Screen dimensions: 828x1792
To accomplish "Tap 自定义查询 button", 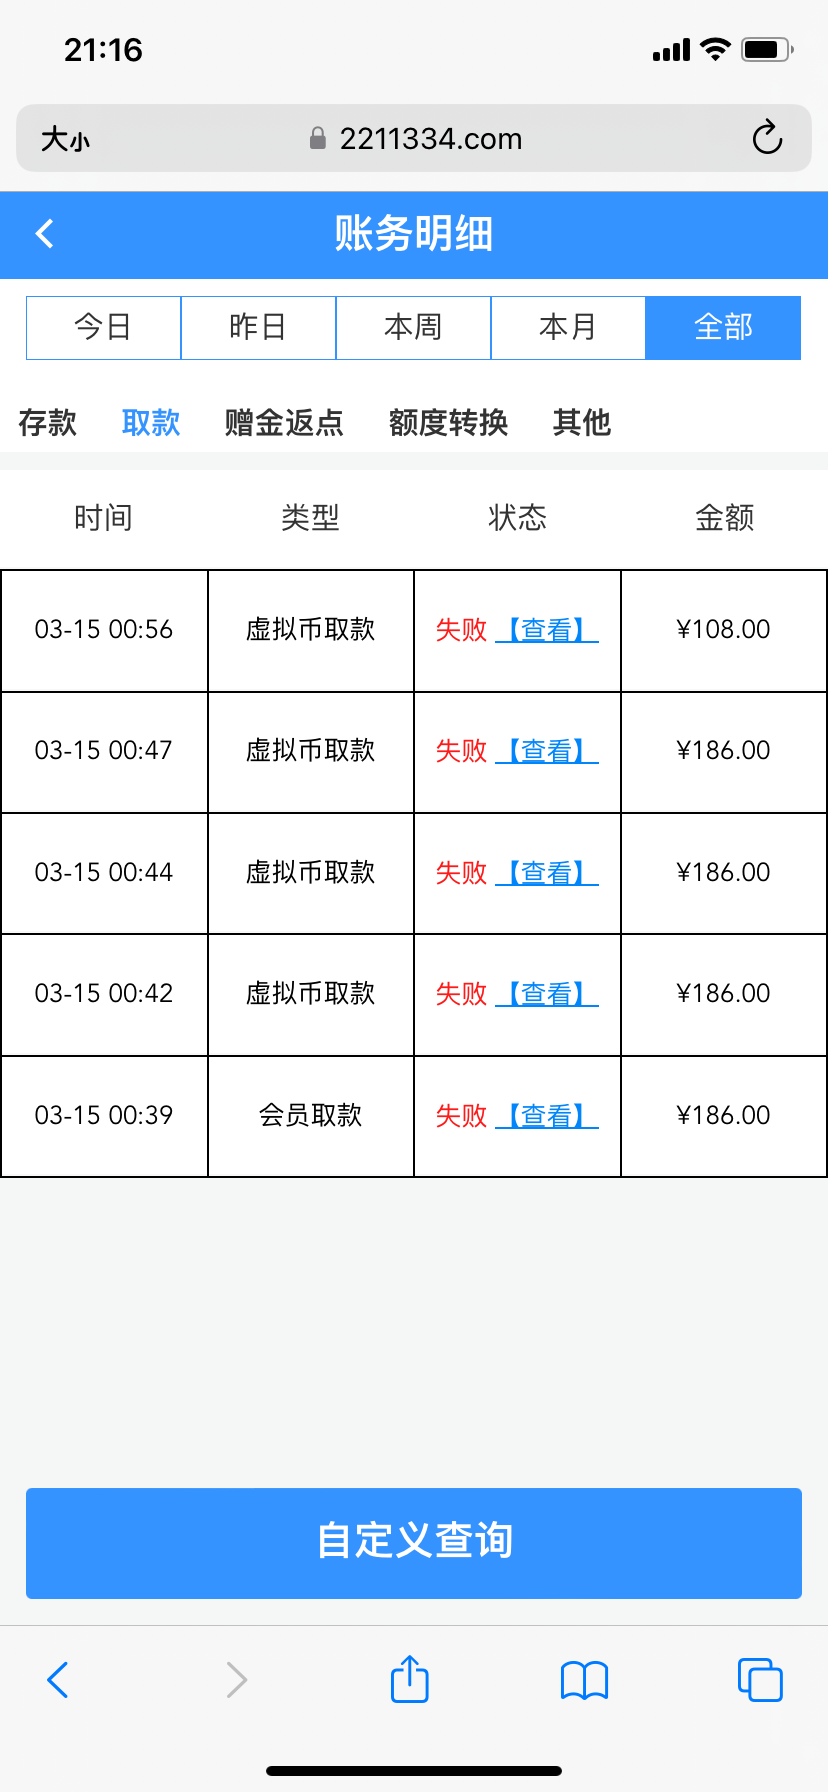I will (414, 1542).
